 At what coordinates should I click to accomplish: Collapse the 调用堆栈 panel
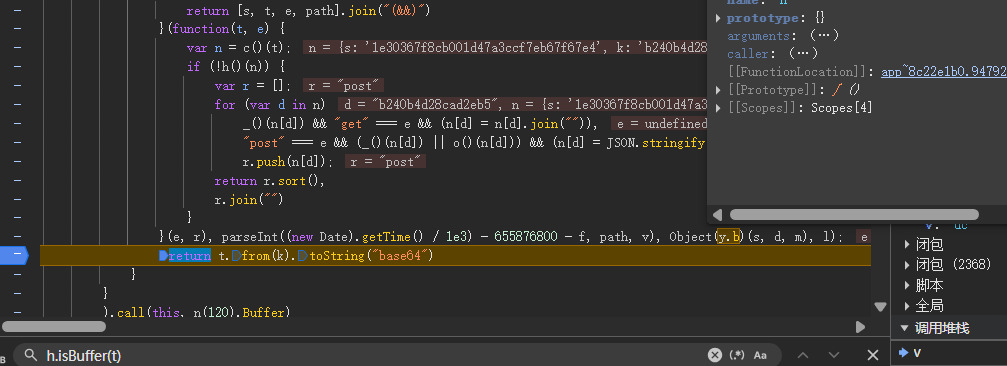905,328
